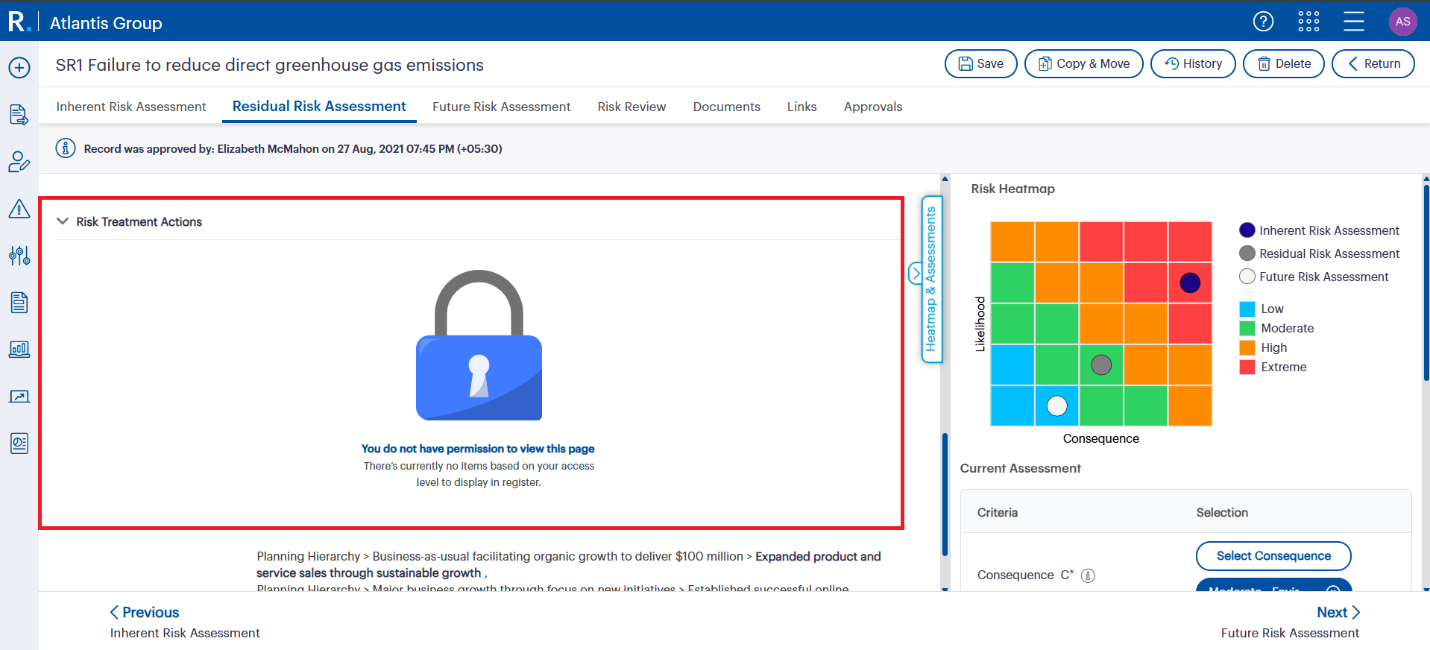
Task: Click the Low blue legend swatch
Action: (x=1246, y=309)
